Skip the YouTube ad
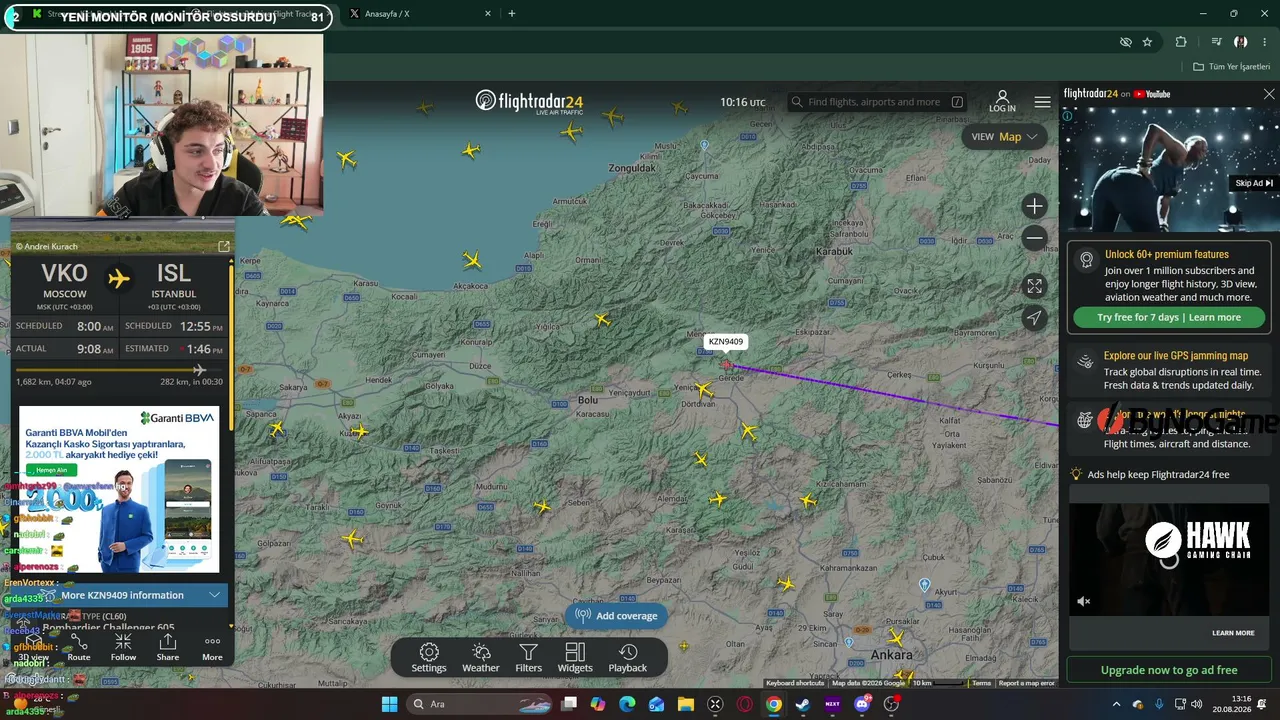 [x=1254, y=183]
